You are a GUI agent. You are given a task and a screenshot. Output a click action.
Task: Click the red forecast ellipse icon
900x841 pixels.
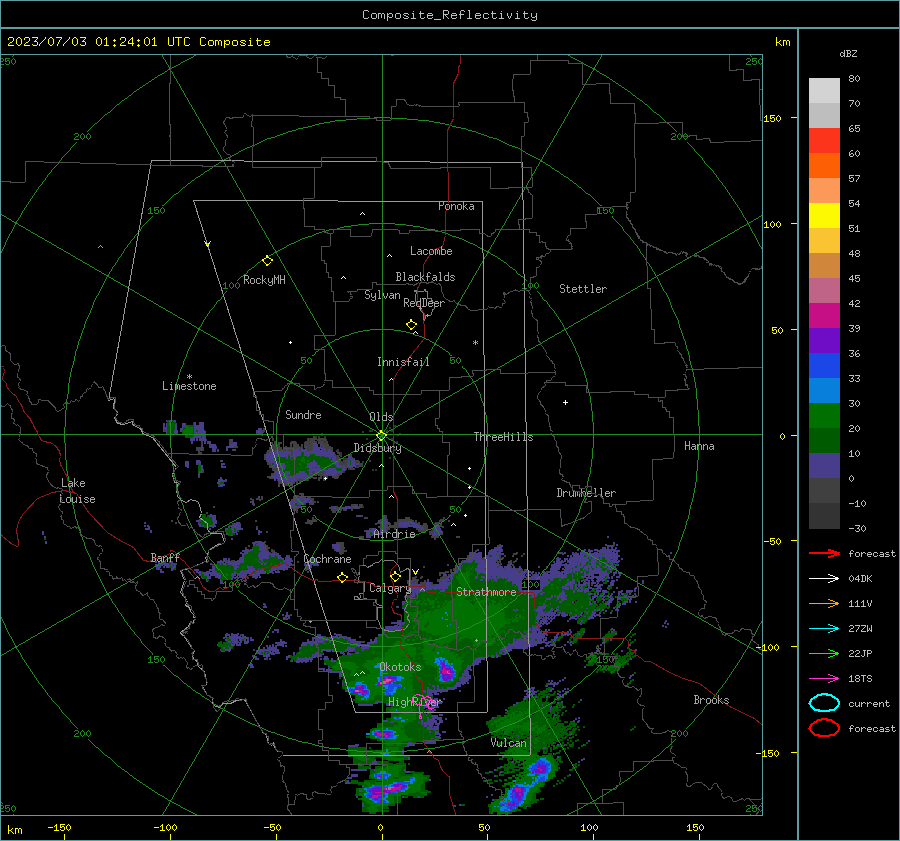coord(824,728)
